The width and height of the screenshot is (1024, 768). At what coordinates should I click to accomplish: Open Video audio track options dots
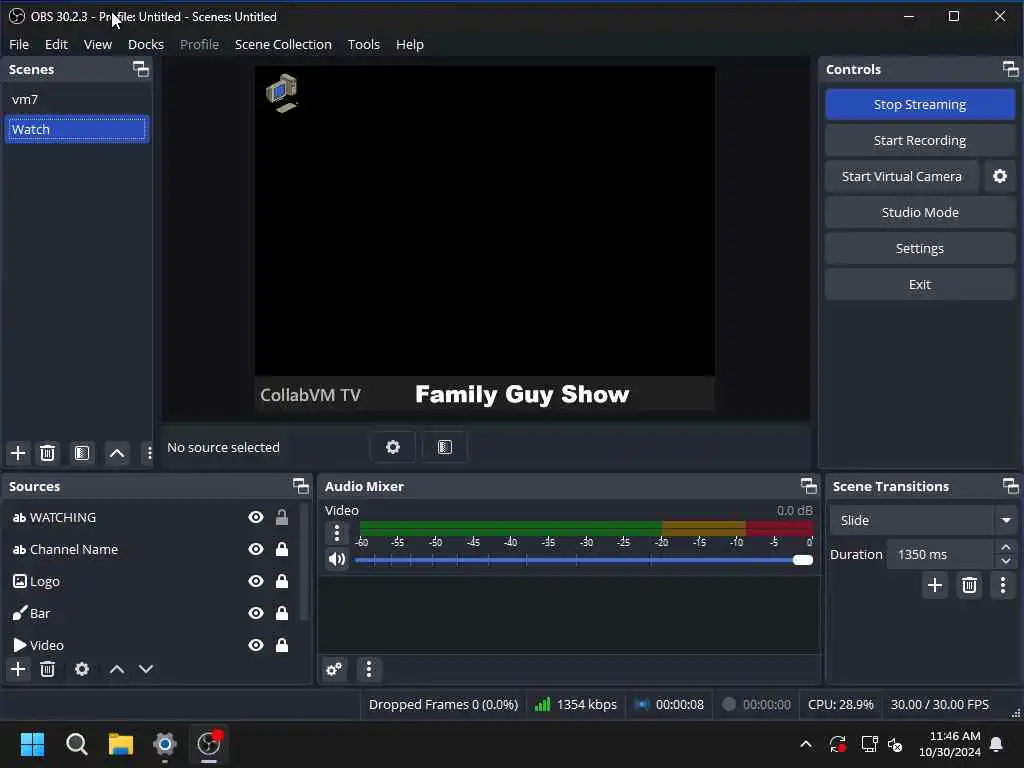coord(336,533)
